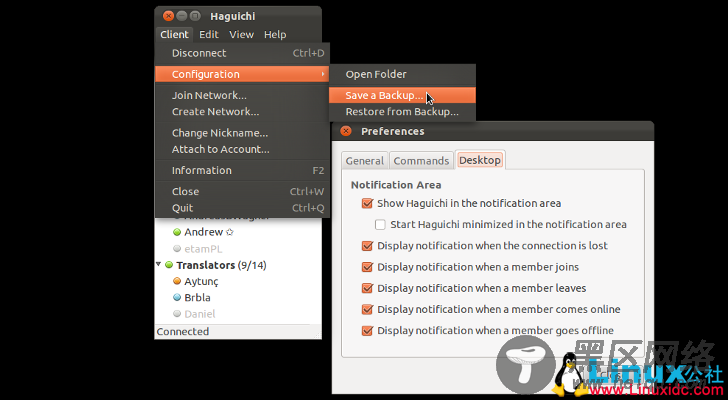This screenshot has height=400, width=728.
Task: Open the View menu
Action: click(x=241, y=34)
